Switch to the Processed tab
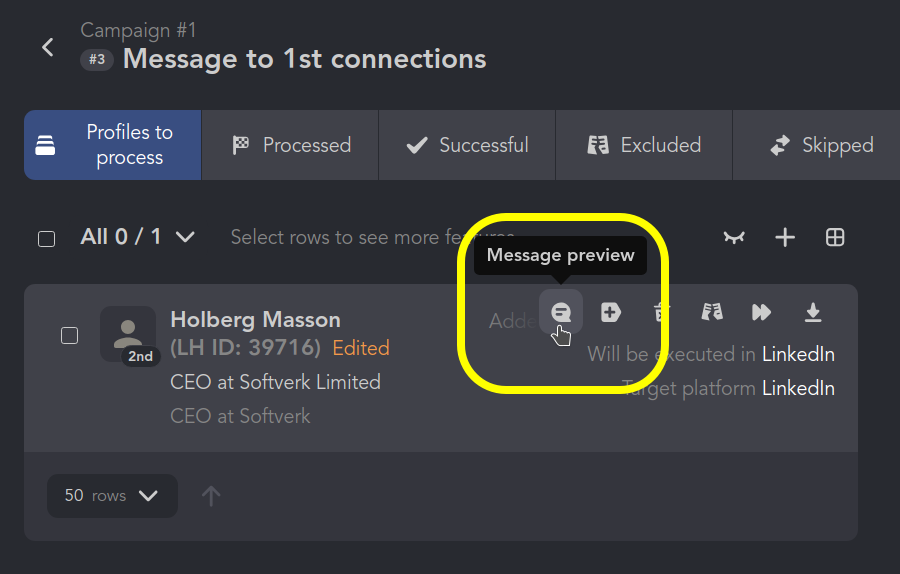The width and height of the screenshot is (900, 574). (290, 145)
